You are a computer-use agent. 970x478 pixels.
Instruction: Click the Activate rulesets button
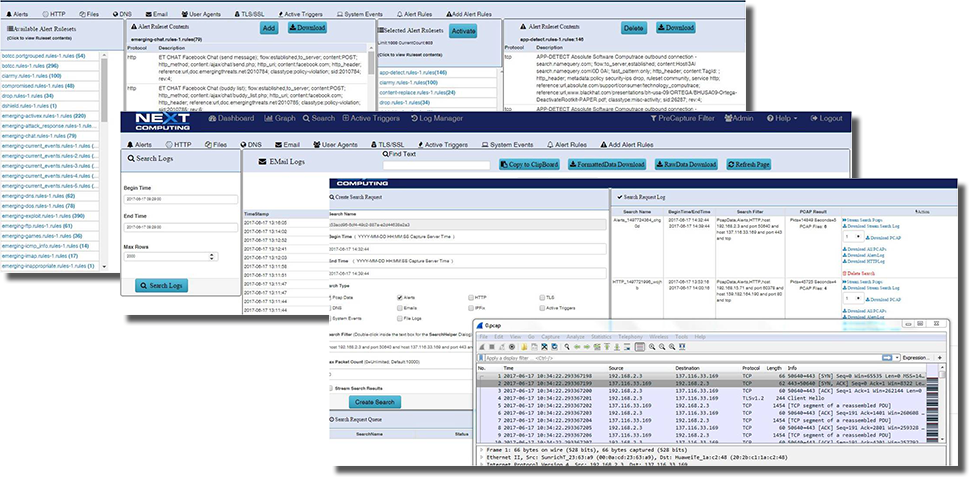[463, 31]
